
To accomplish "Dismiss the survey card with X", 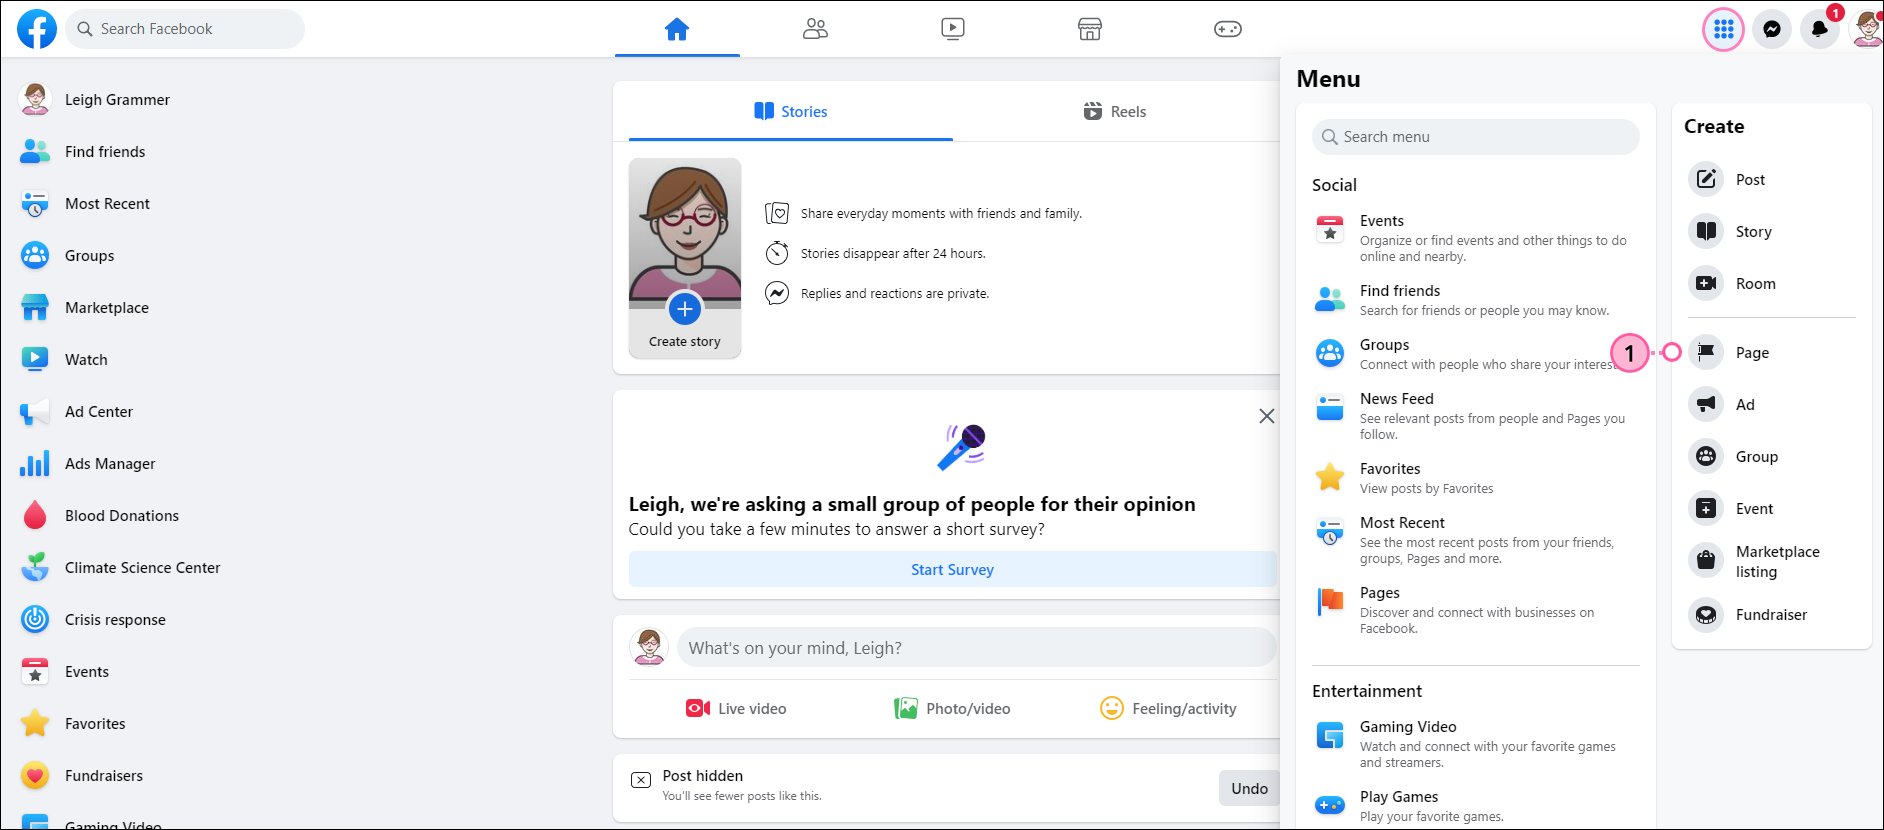I will point(1266,416).
